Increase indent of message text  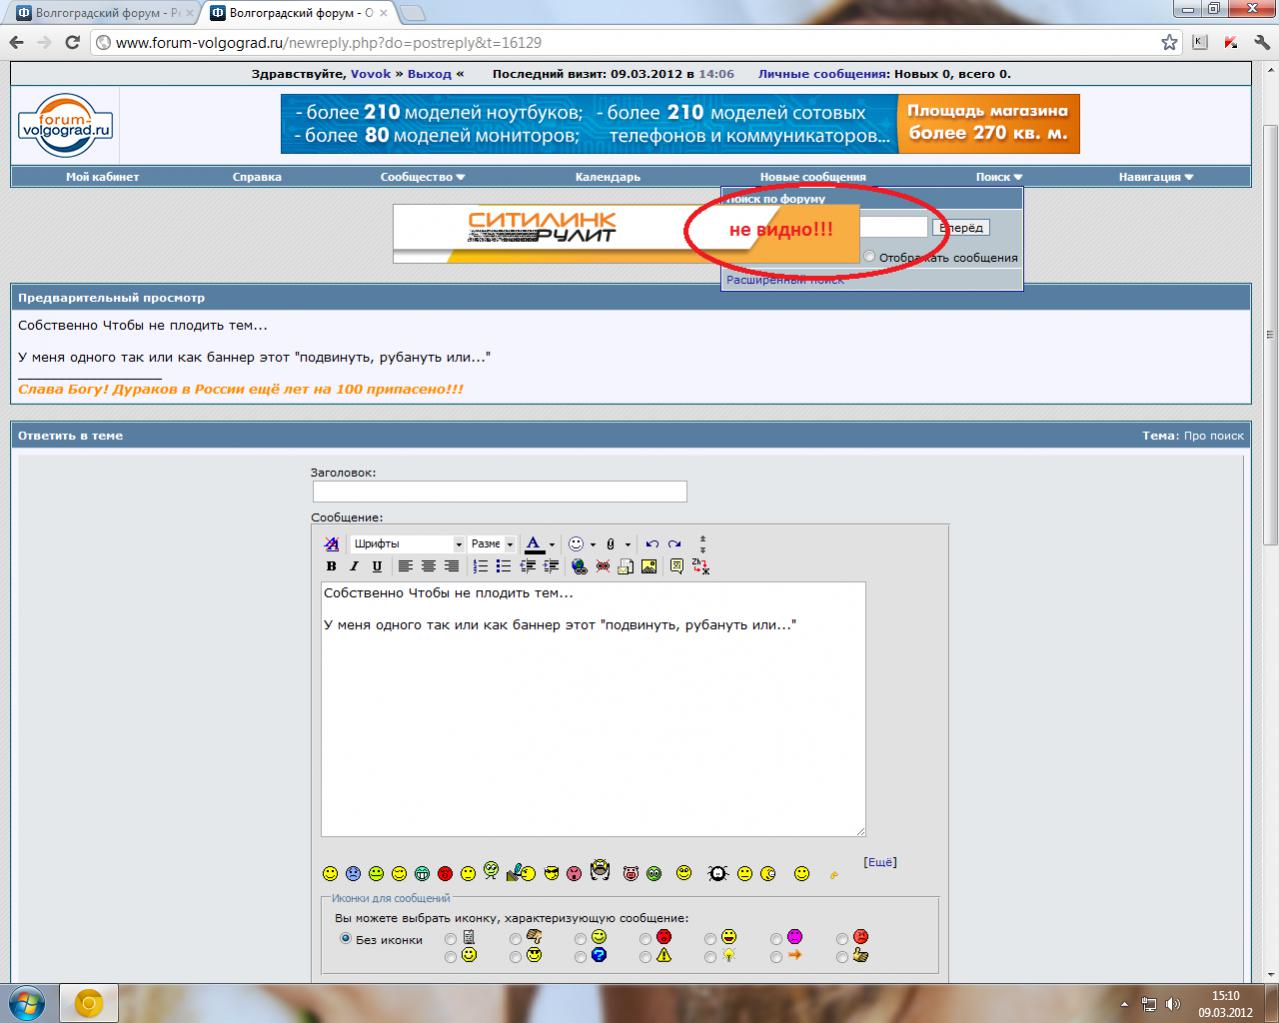pos(551,566)
